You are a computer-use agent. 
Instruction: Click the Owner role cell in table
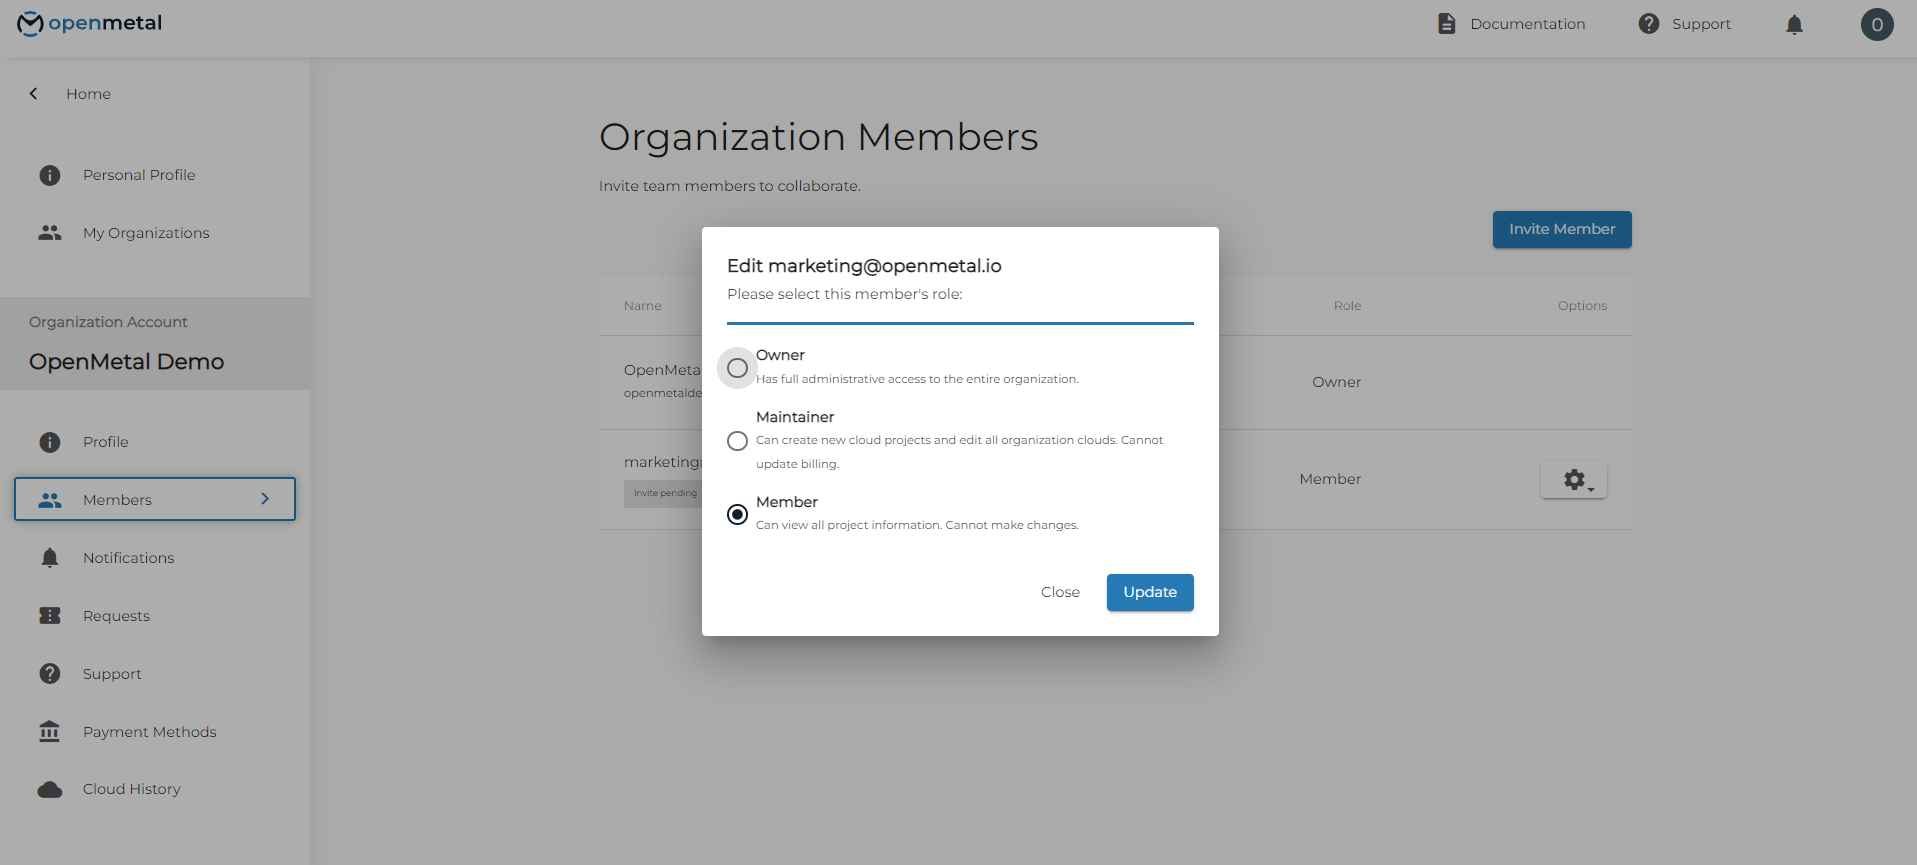pyautogui.click(x=1336, y=382)
